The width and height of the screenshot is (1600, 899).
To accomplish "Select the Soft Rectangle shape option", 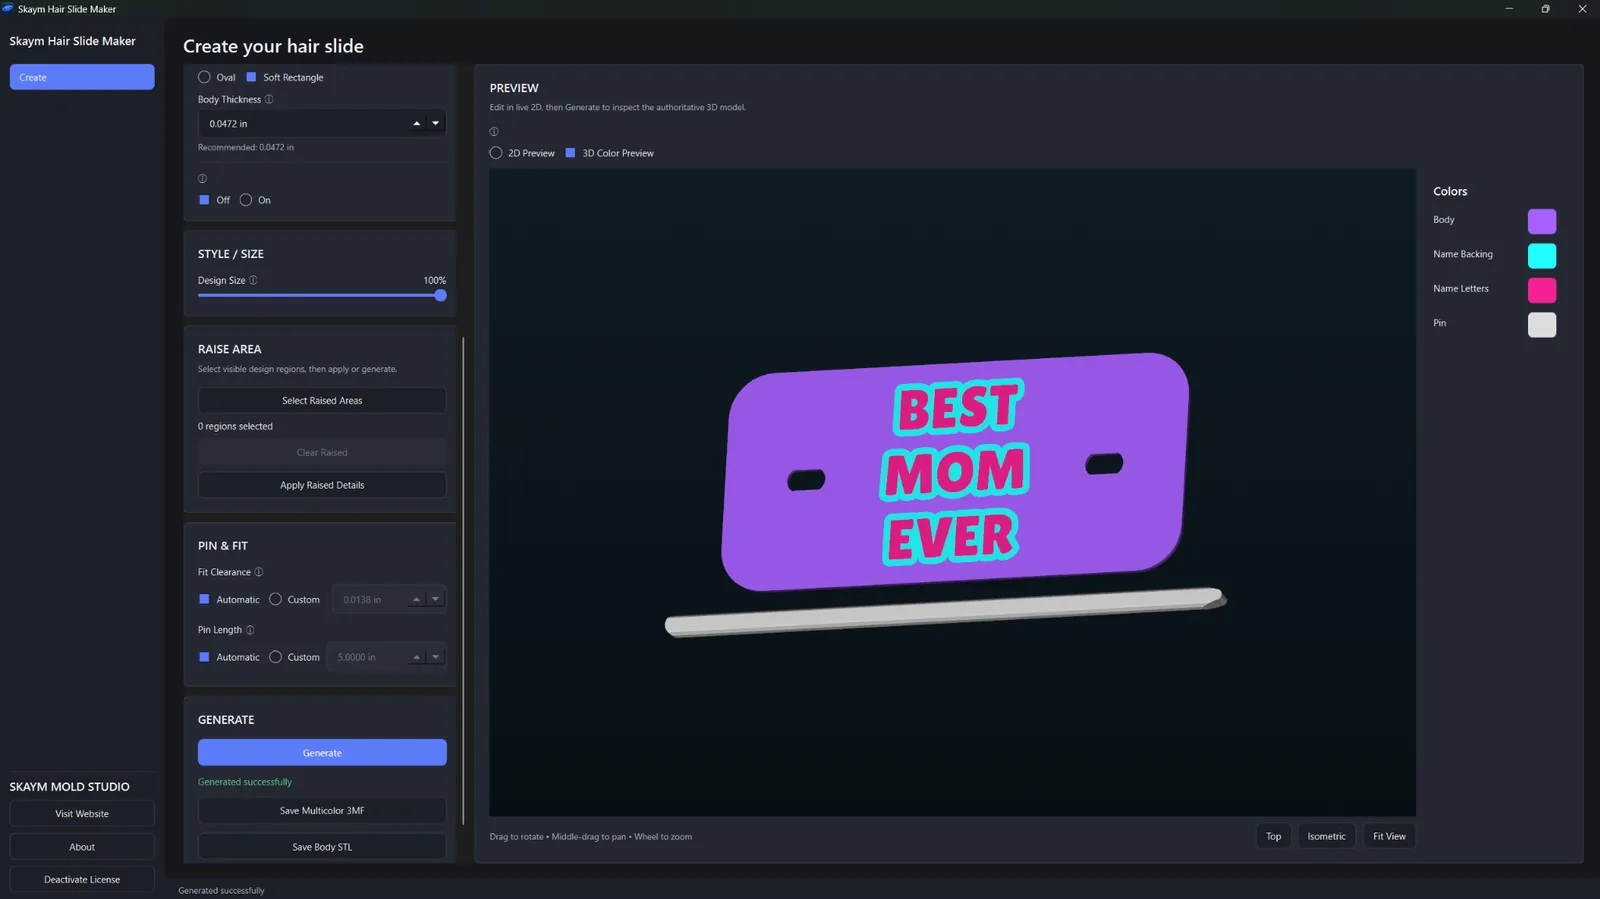I will (285, 77).
